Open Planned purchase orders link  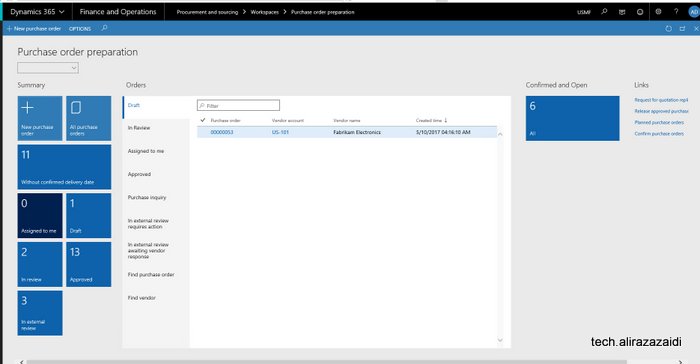[x=659, y=122]
